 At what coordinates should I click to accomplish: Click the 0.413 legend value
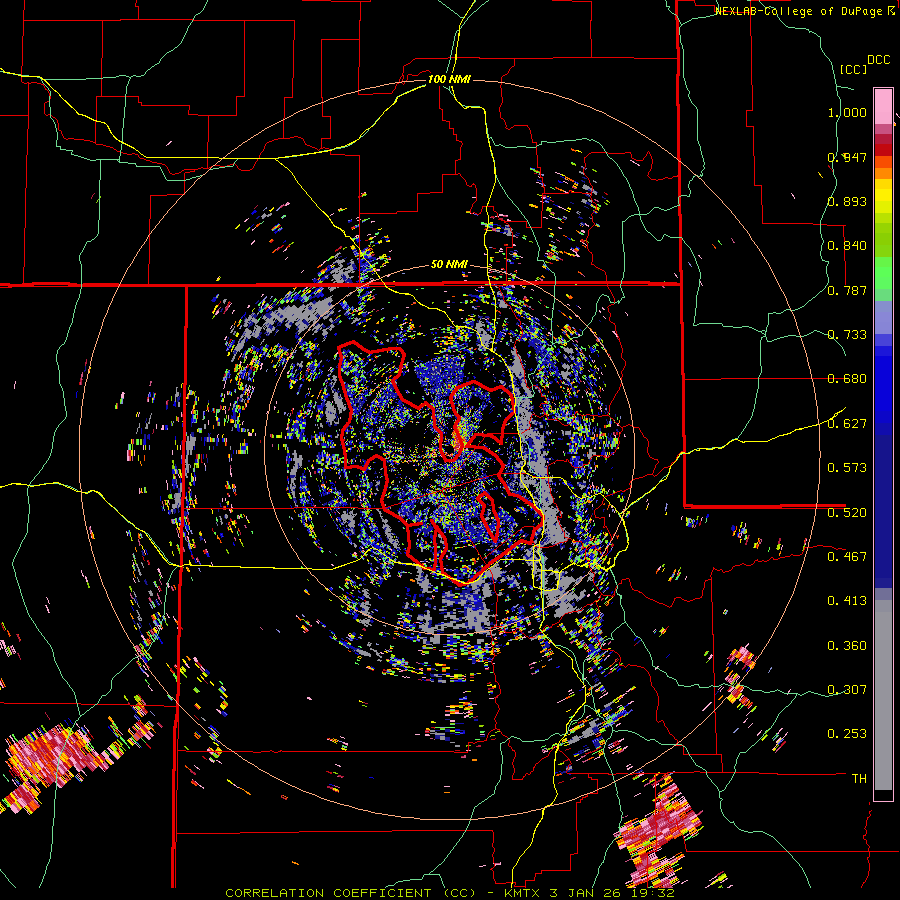pos(847,601)
